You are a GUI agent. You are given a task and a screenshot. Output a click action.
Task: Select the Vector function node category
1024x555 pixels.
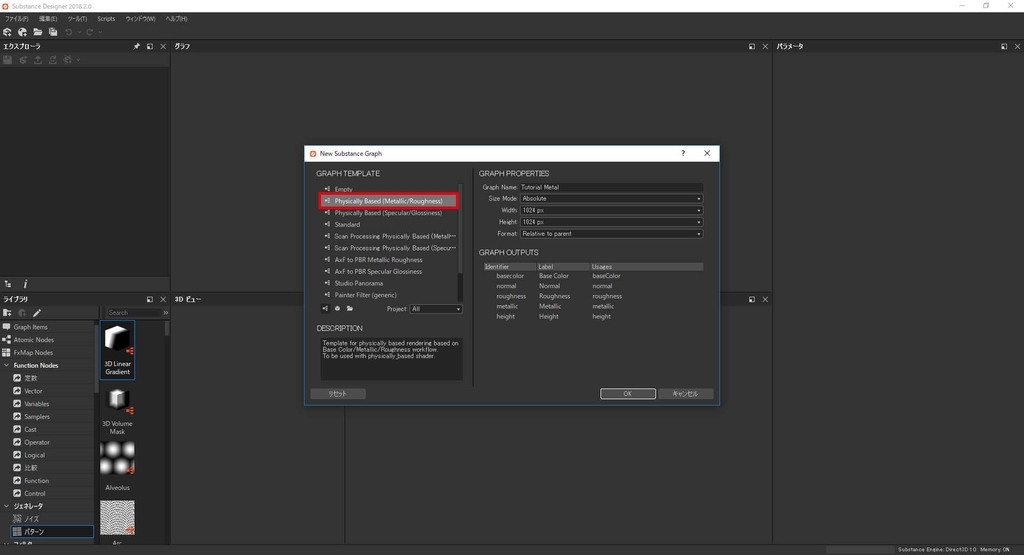pos(33,391)
